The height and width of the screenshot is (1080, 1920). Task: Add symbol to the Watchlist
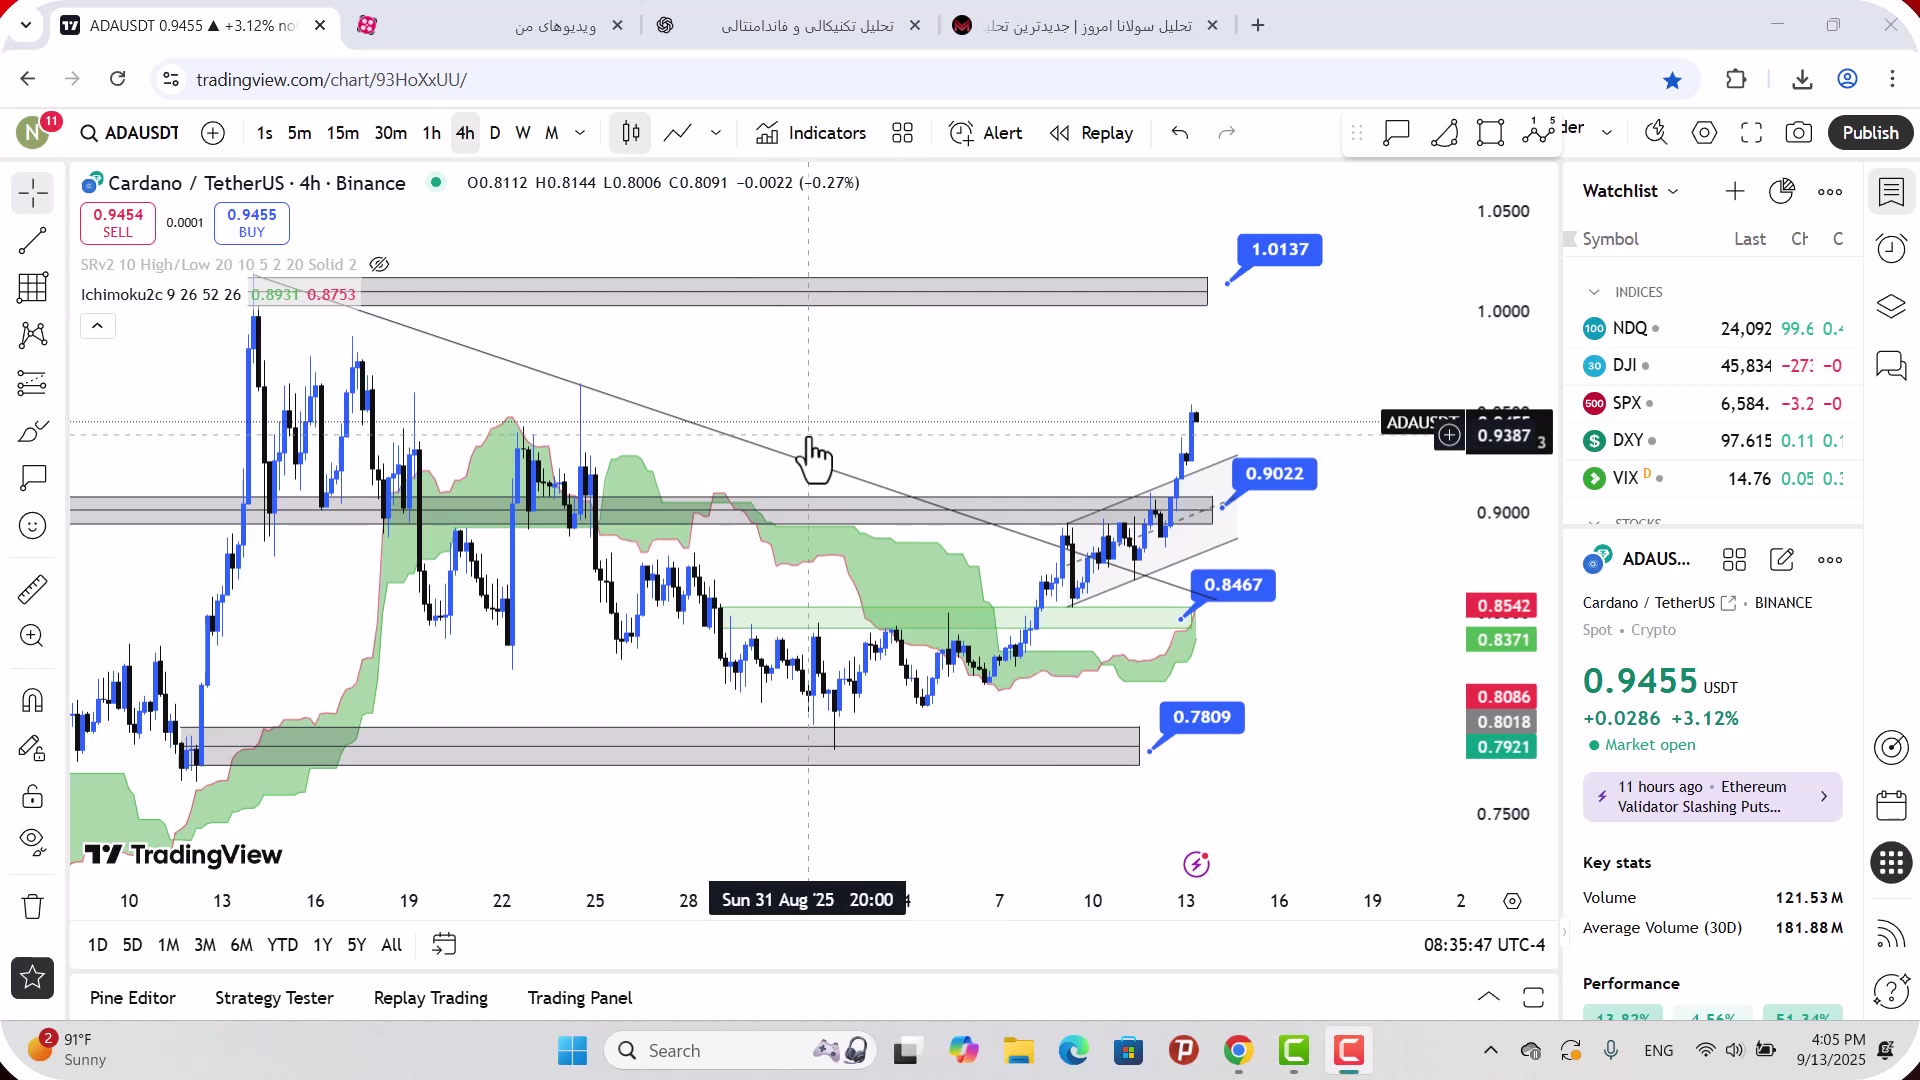coord(1735,191)
